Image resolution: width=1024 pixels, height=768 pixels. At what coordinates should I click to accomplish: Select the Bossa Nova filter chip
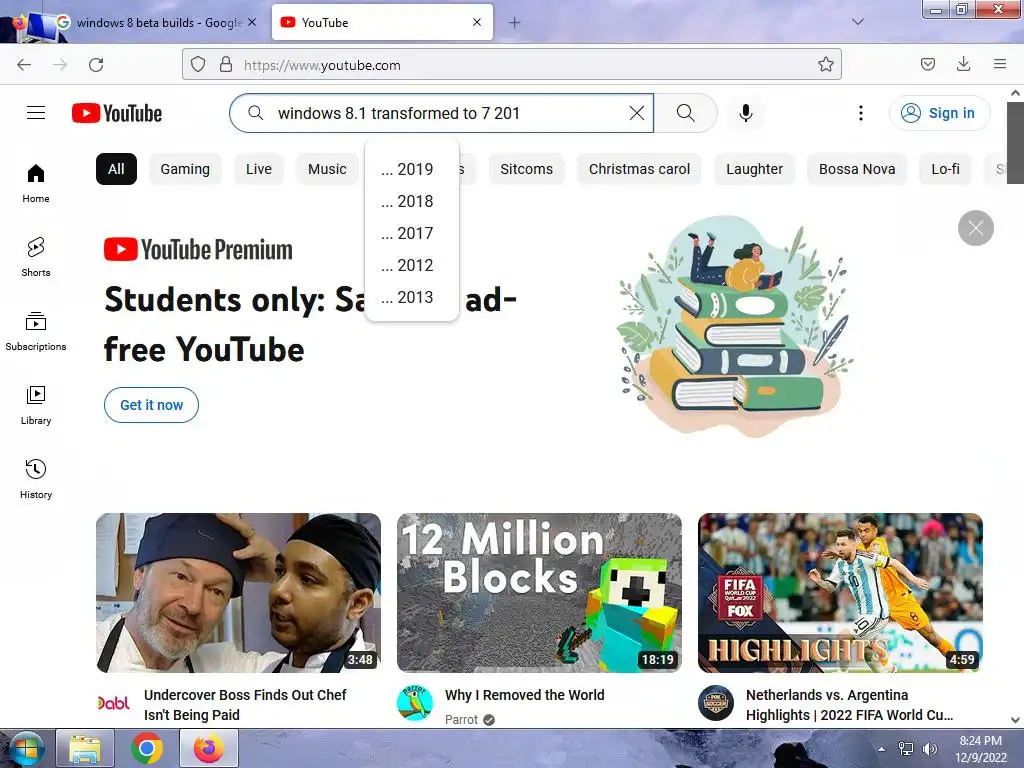click(x=857, y=169)
